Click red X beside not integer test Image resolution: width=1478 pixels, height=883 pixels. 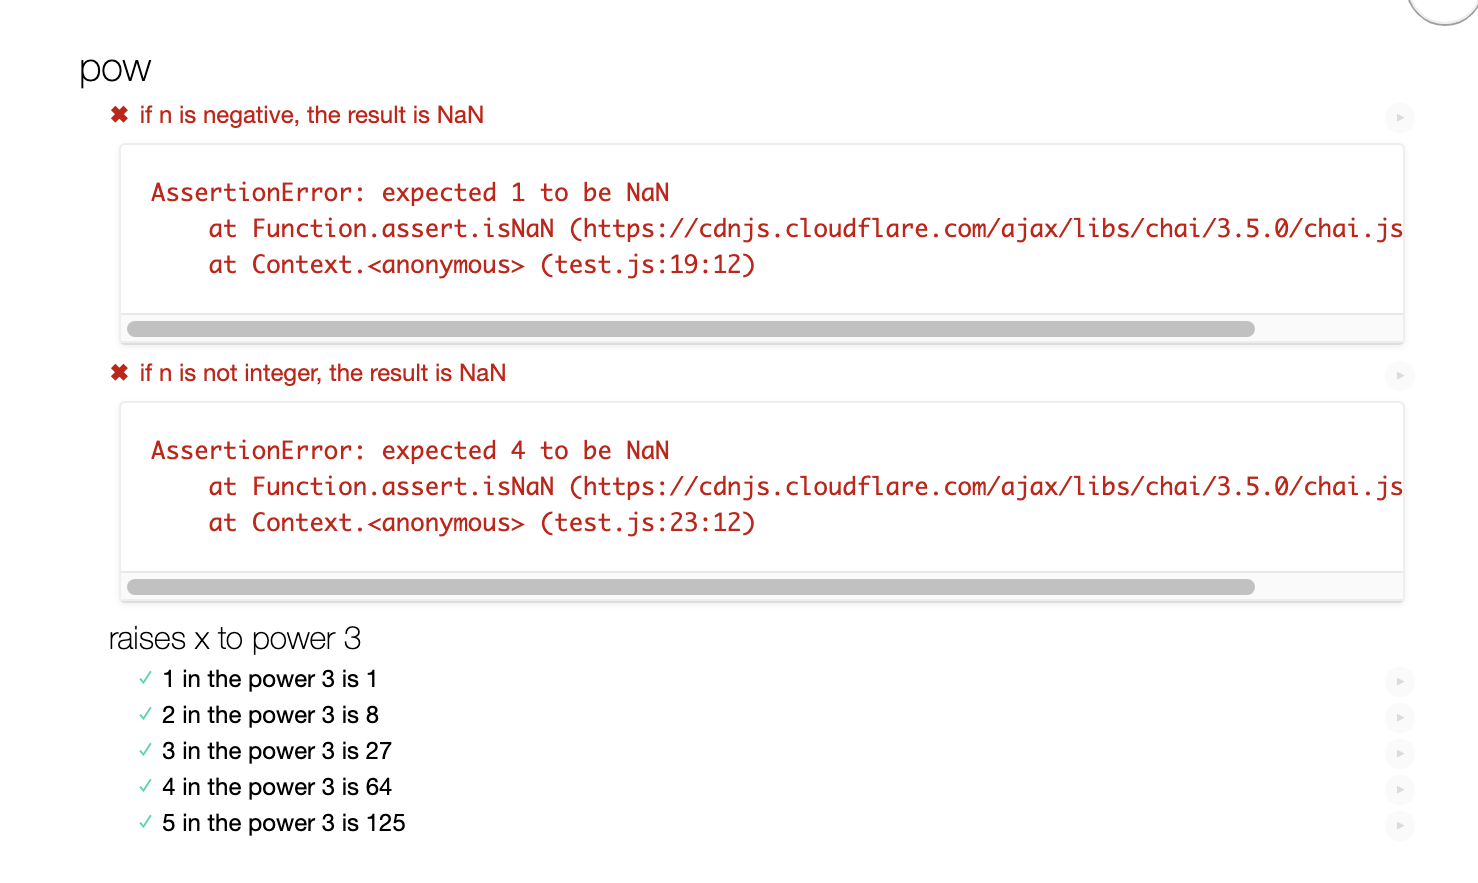119,373
